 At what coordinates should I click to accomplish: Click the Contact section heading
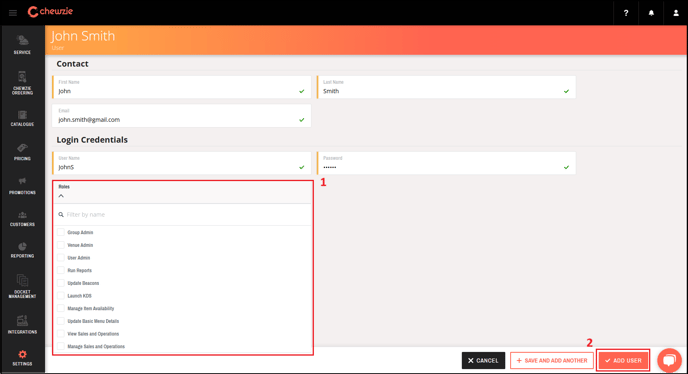click(72, 64)
